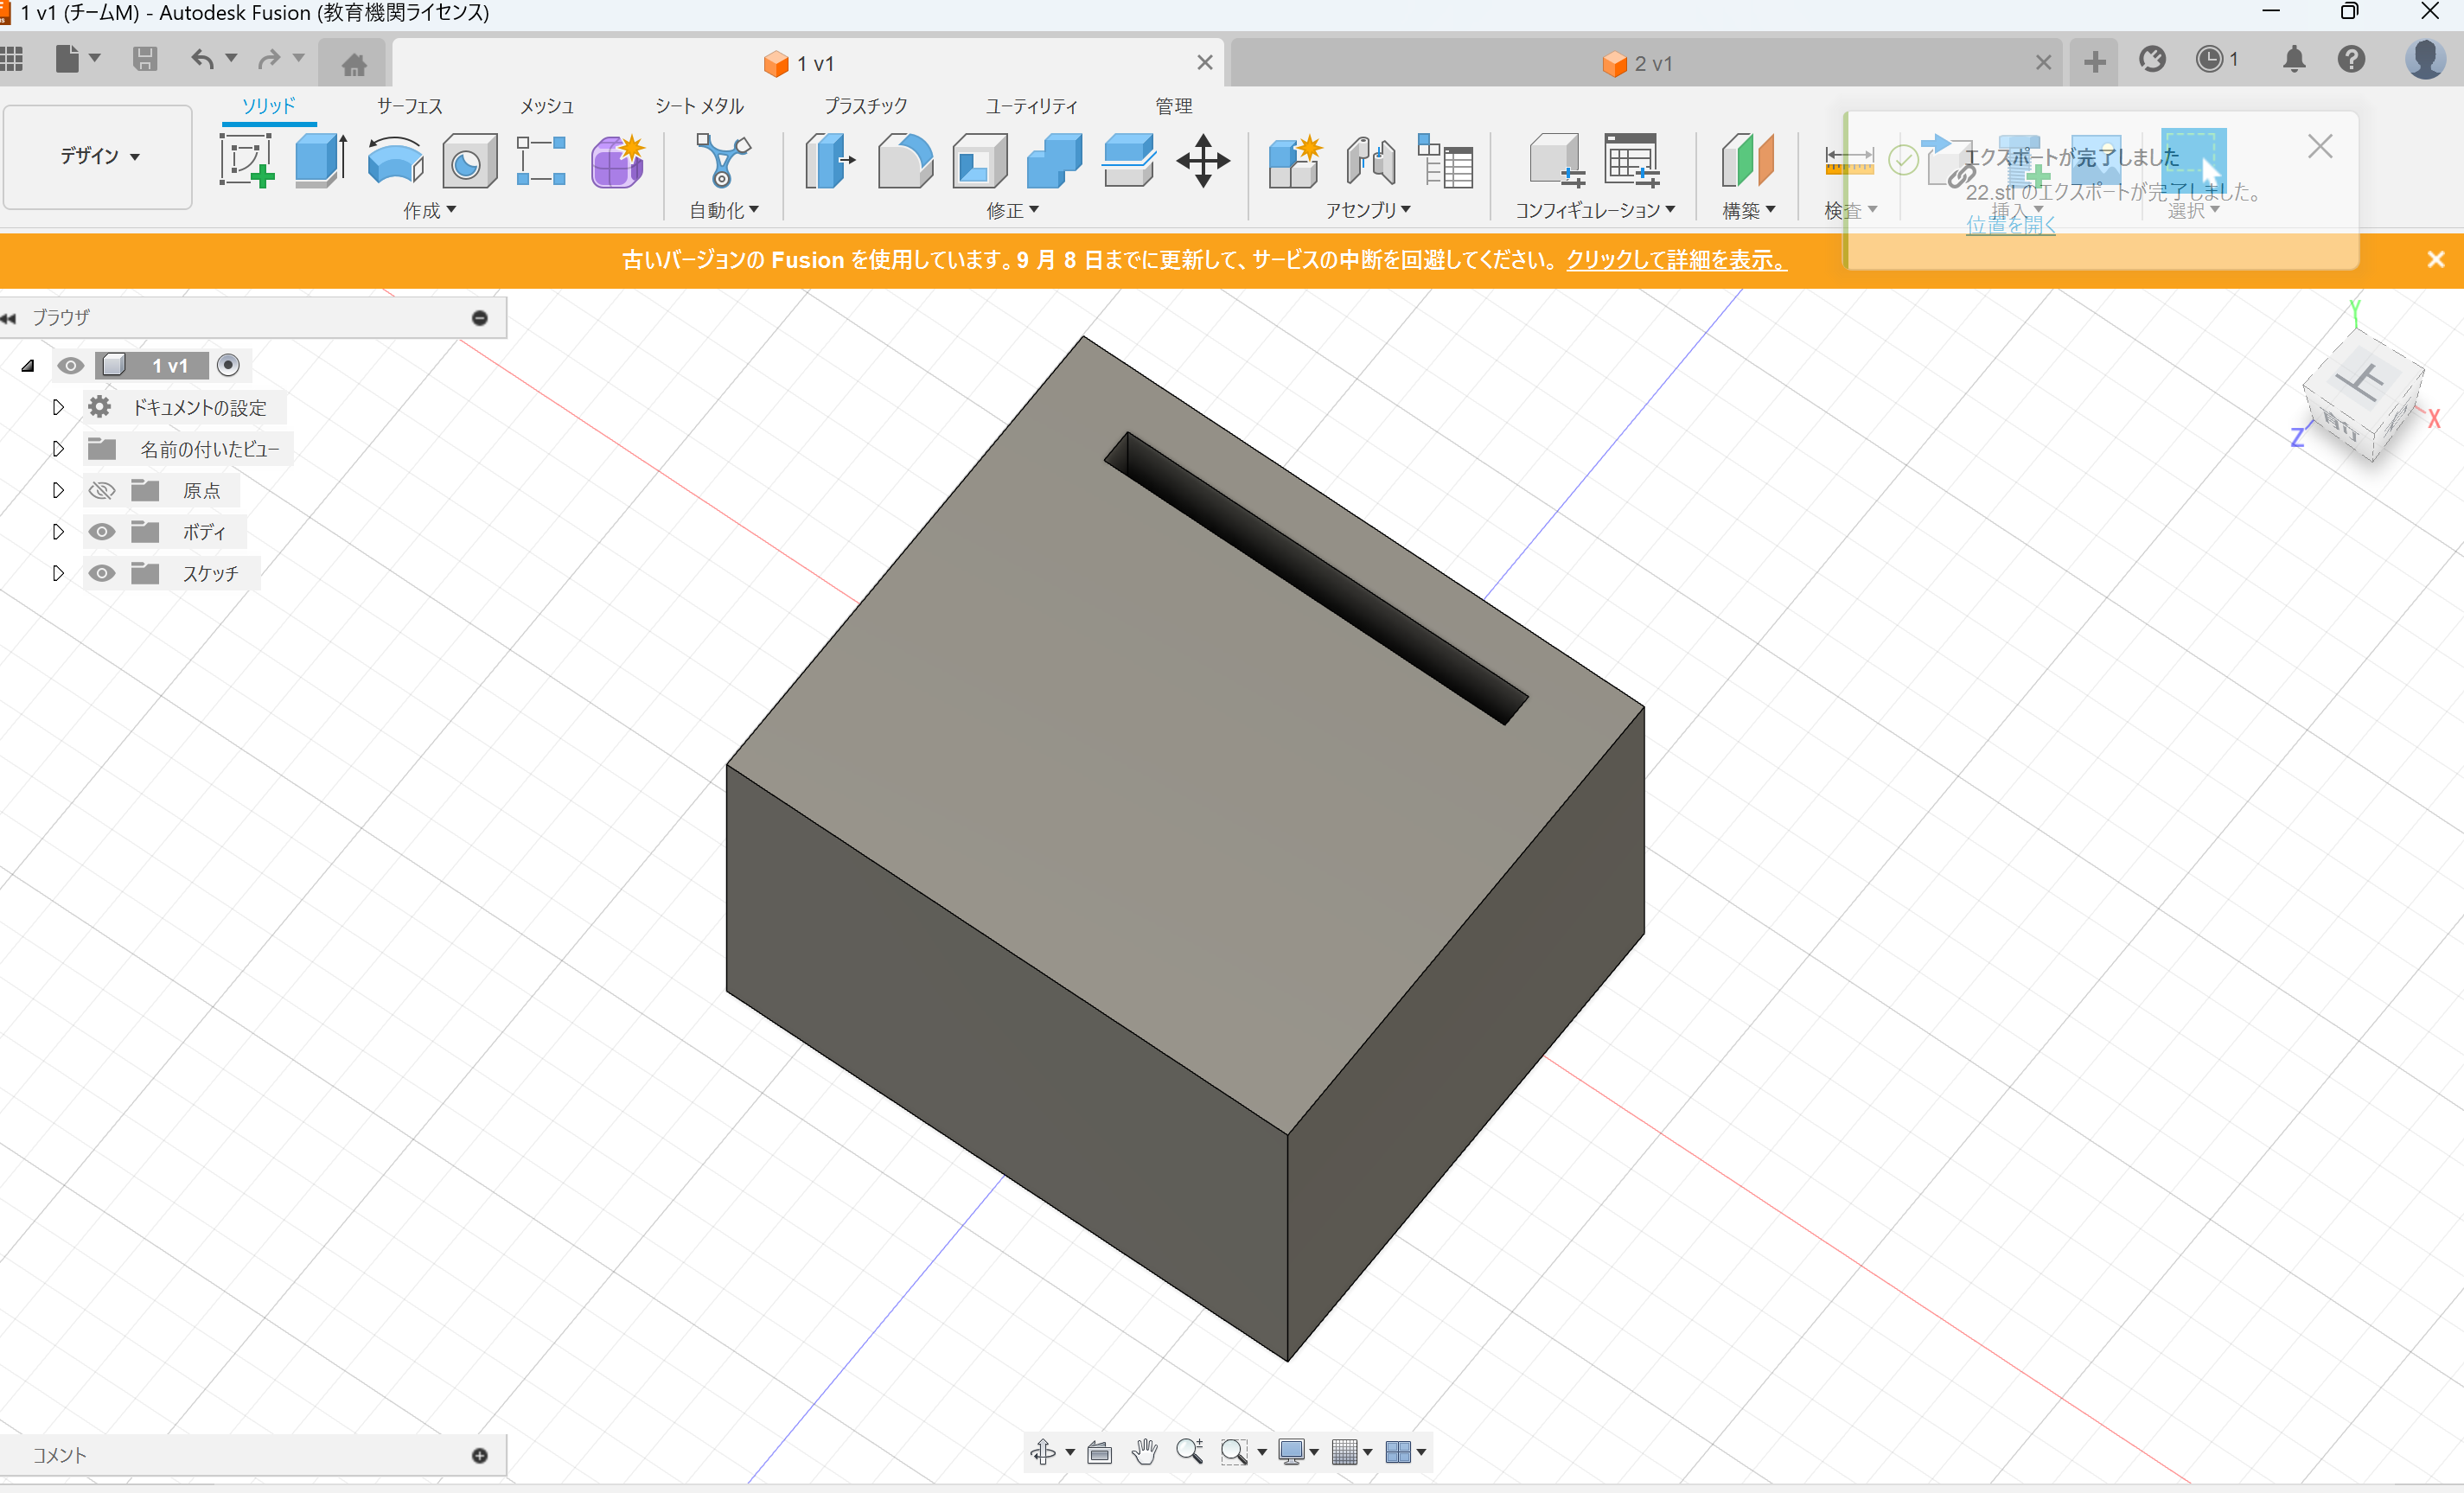The height and width of the screenshot is (1493, 2464).
Task: Open the Bill of Materials tool
Action: pos(1445,160)
